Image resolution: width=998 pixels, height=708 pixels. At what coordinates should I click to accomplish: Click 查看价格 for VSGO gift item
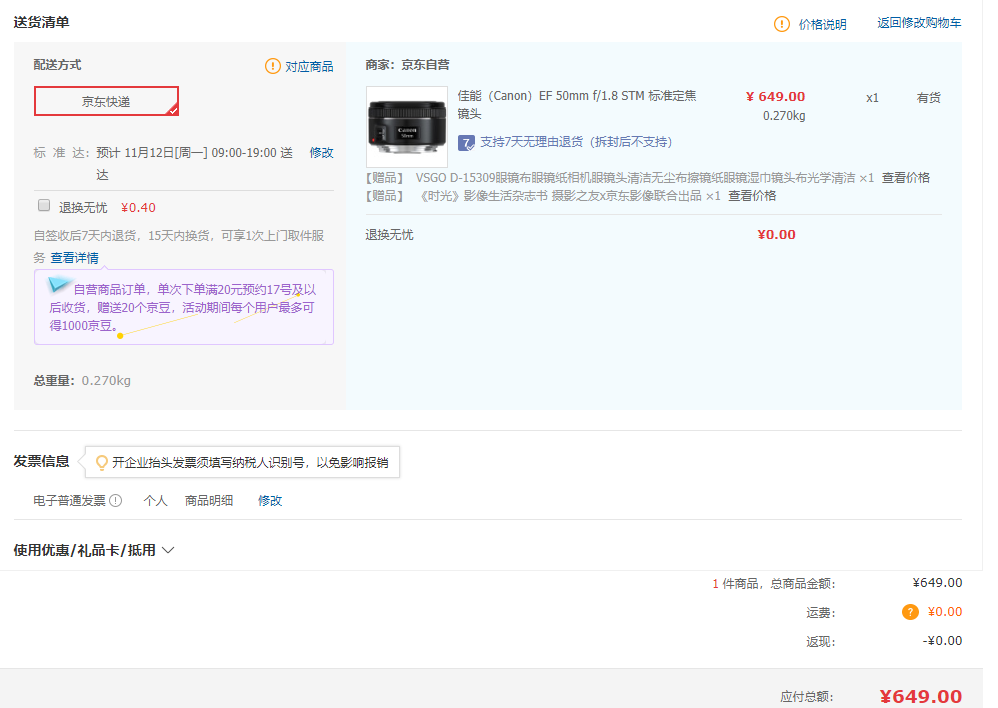pos(905,178)
